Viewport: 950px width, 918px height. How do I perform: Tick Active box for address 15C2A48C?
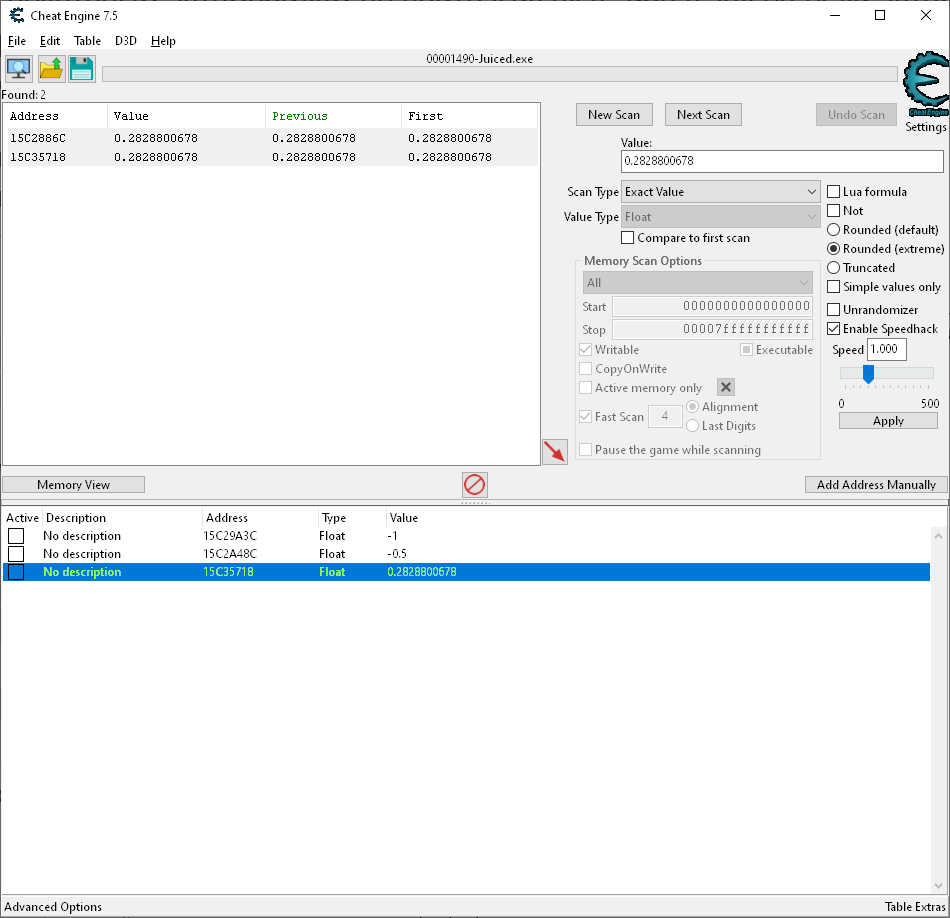(x=16, y=554)
